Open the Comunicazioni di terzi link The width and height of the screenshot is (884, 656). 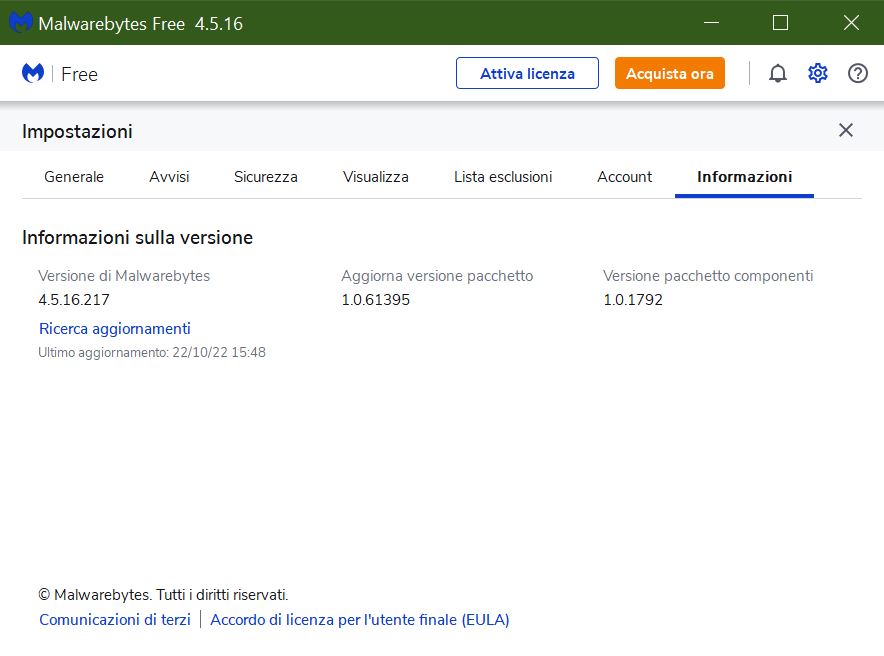tap(115, 619)
